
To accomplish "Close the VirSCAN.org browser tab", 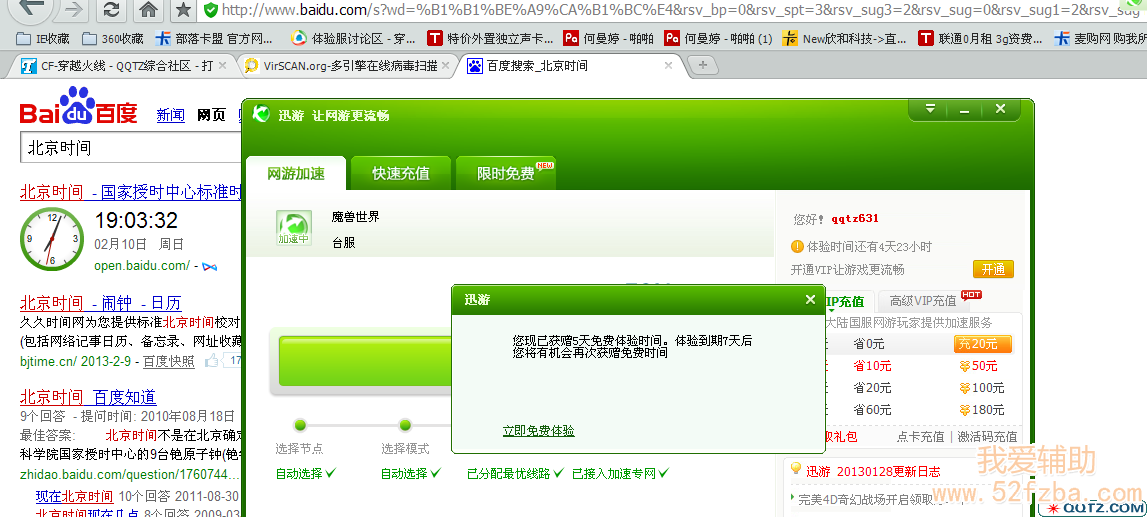I will tap(445, 66).
